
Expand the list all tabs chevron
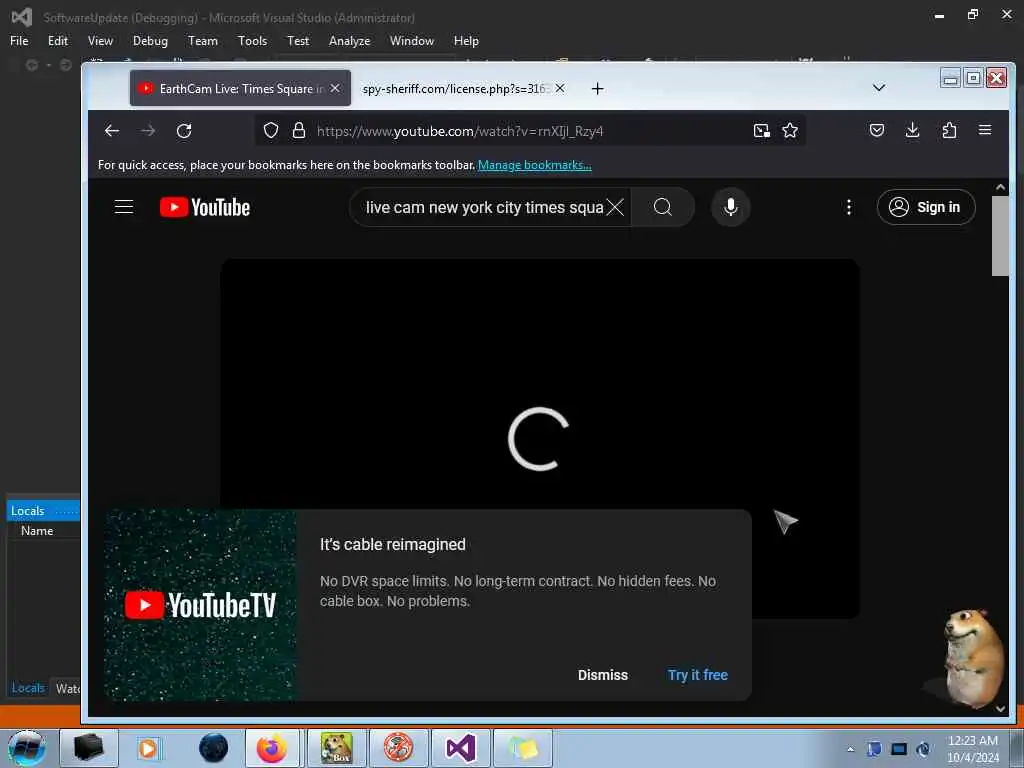878,88
